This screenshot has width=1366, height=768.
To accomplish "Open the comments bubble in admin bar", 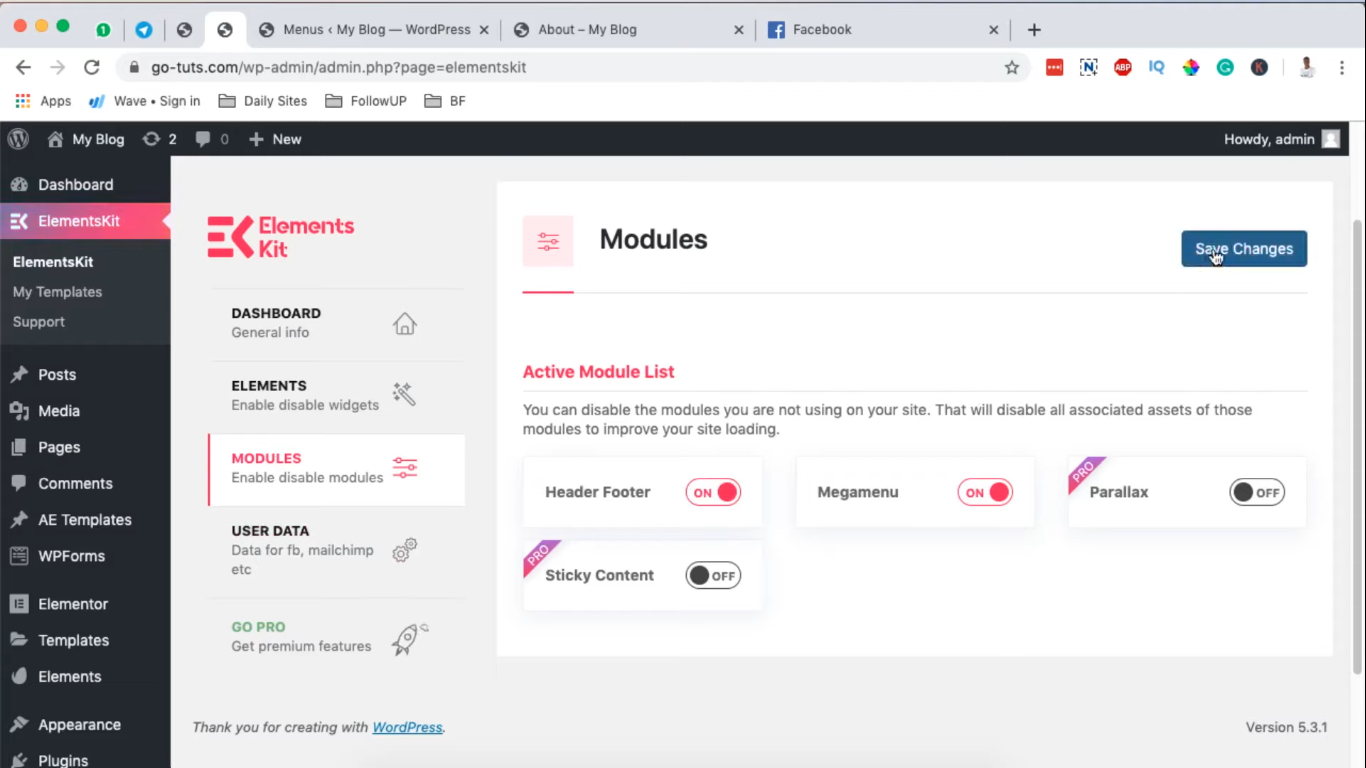I will 212,139.
